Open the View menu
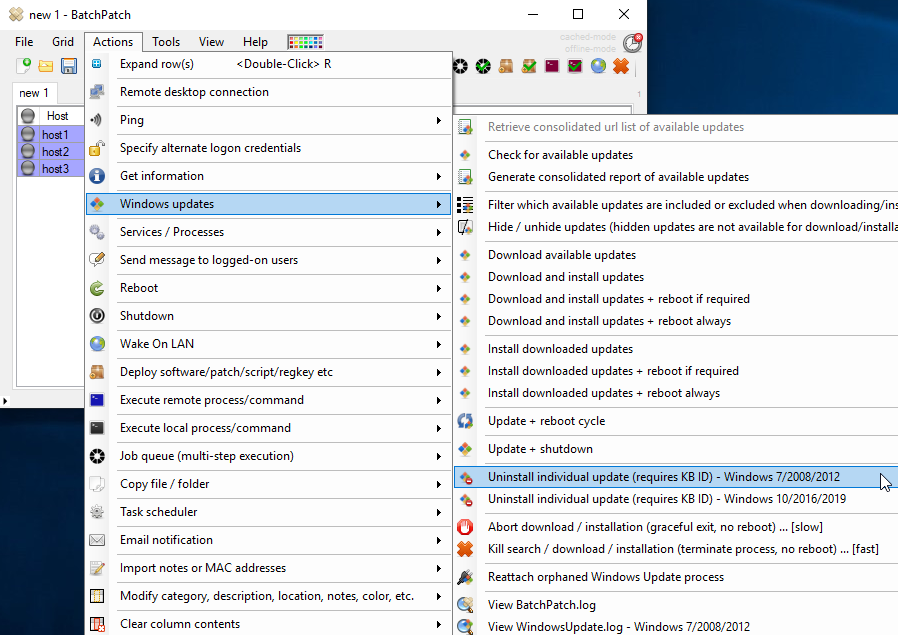898x635 pixels. coord(211,42)
